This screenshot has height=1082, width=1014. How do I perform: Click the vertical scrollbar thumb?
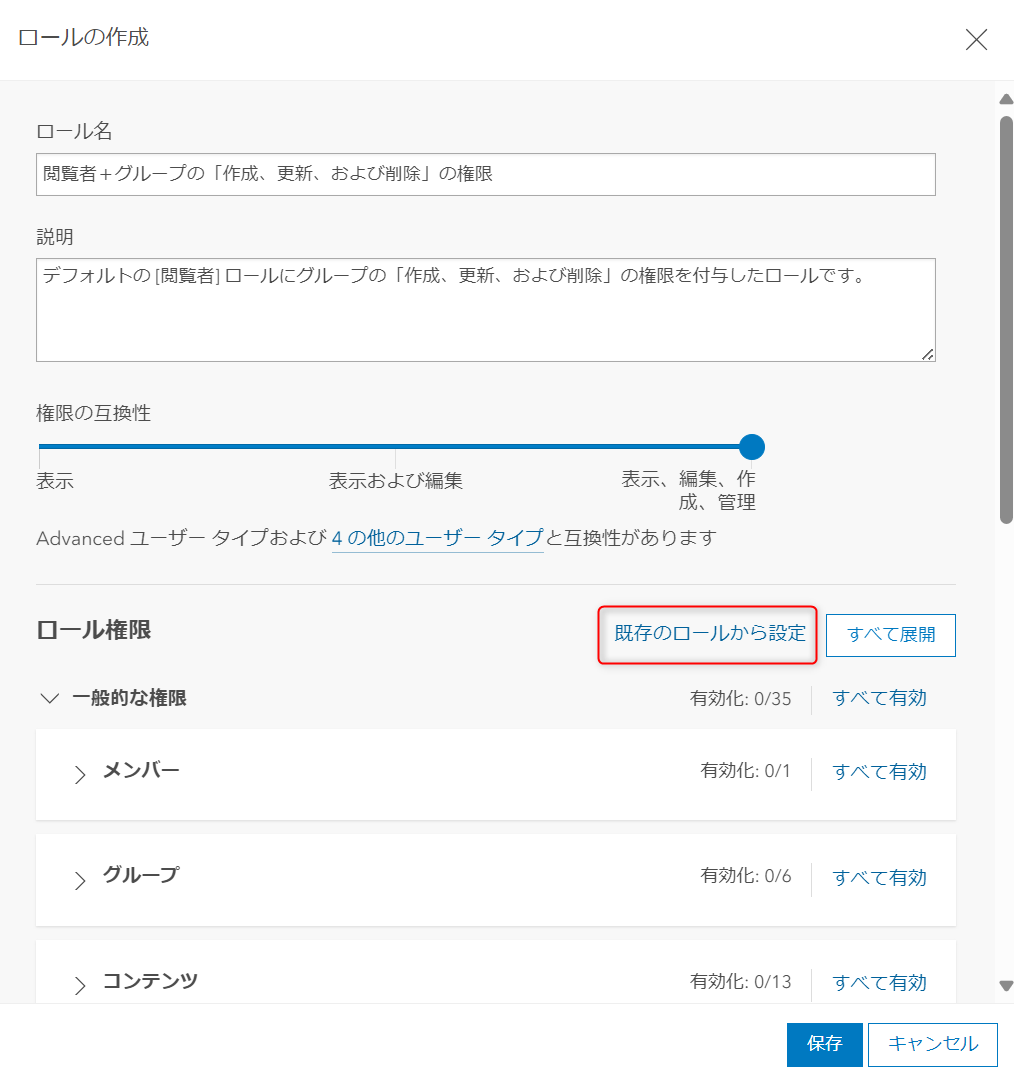tap(1006, 320)
